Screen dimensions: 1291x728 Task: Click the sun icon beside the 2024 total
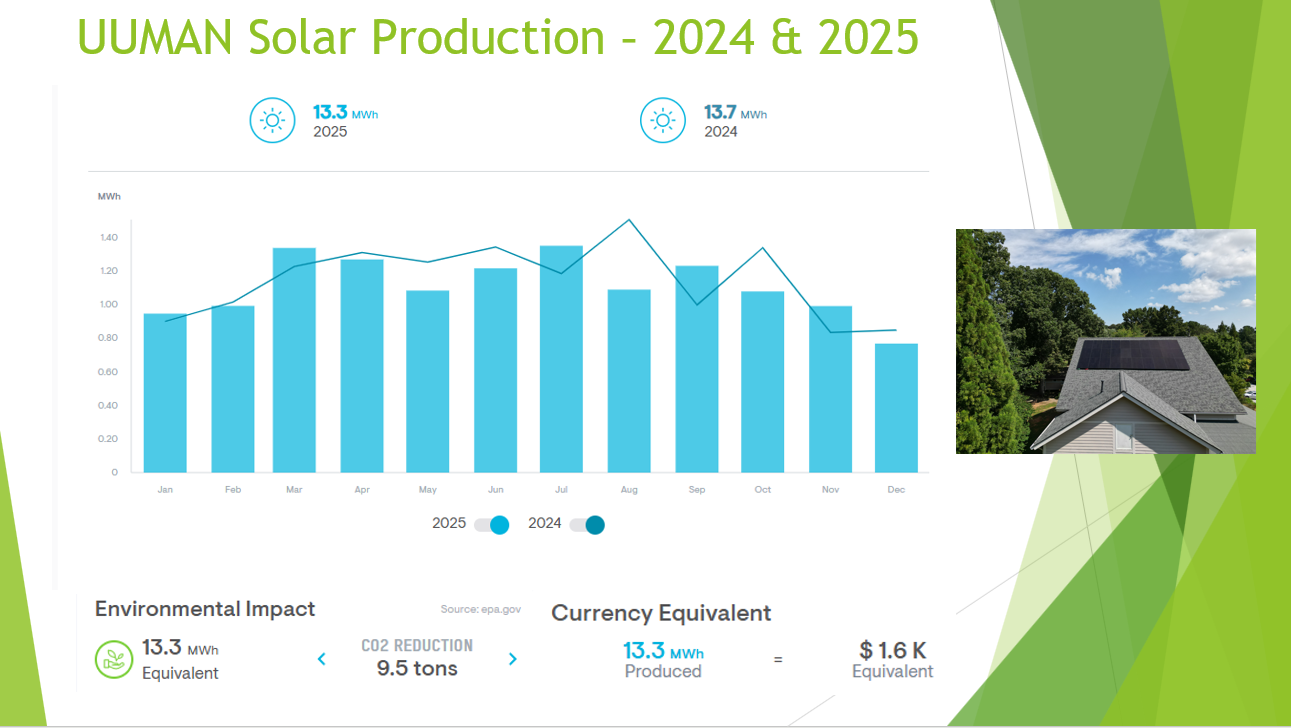663,121
